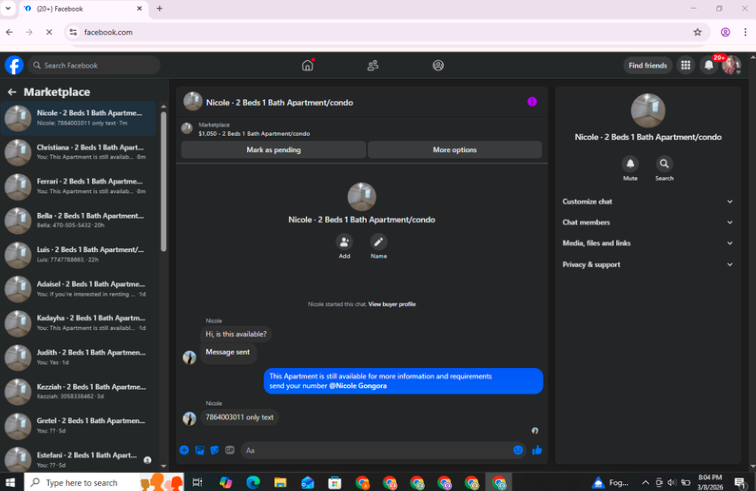Image resolution: width=756 pixels, height=491 pixels.
Task: Click Mark as pending button
Action: (273, 150)
